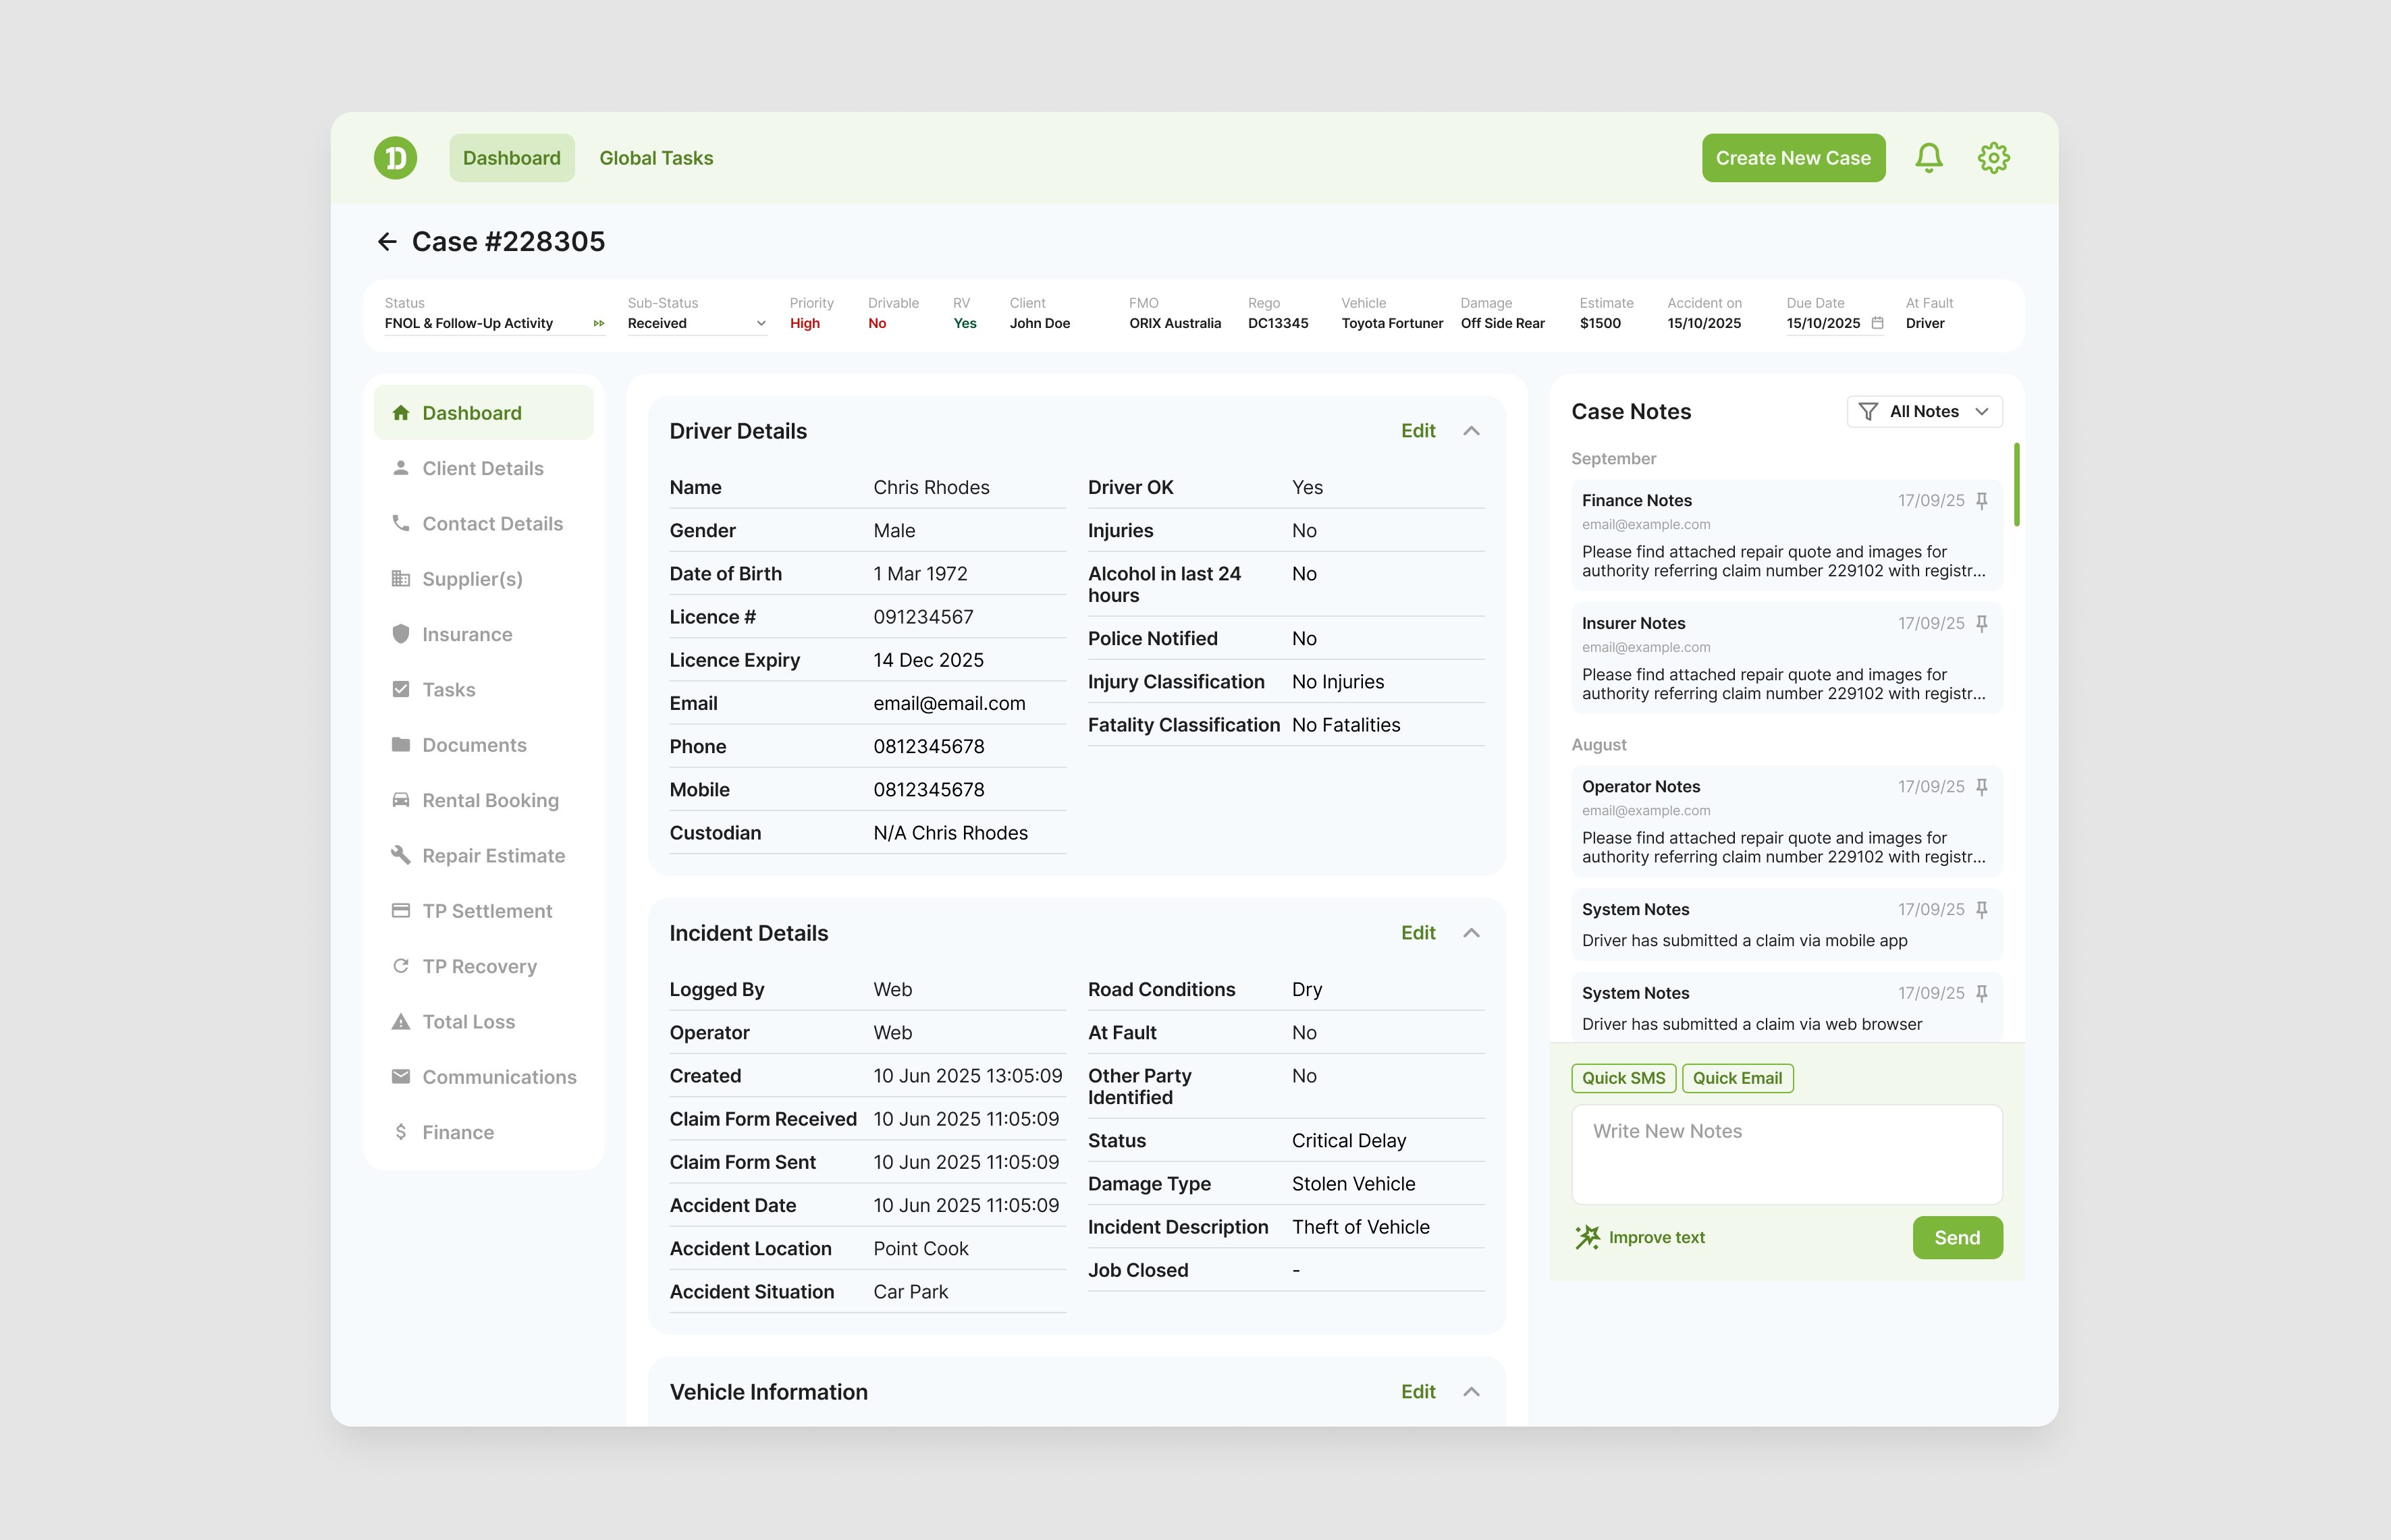
Task: Edit the Vehicle Information section
Action: point(1418,1392)
